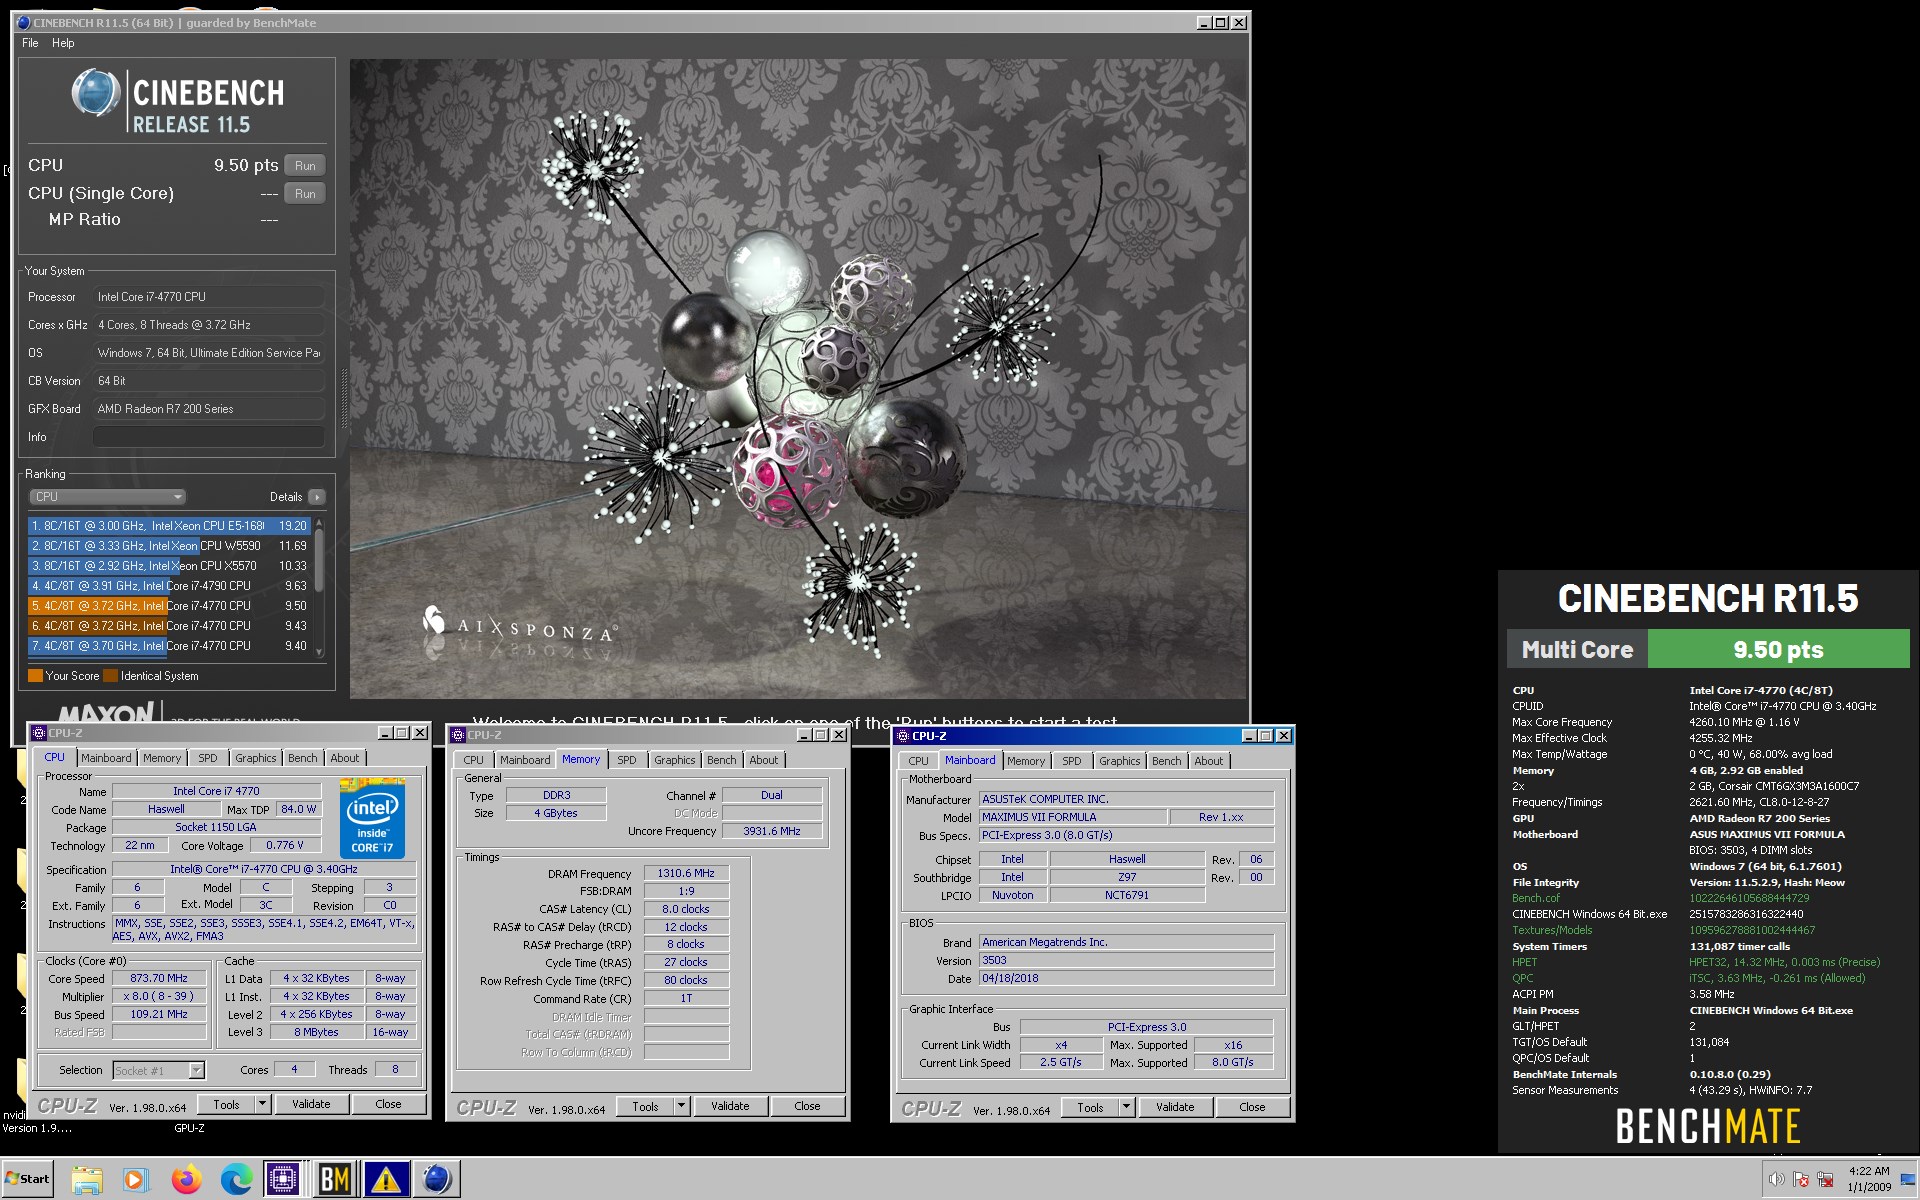Click the Cinebench Info input field
The image size is (1920, 1200).
(208, 437)
